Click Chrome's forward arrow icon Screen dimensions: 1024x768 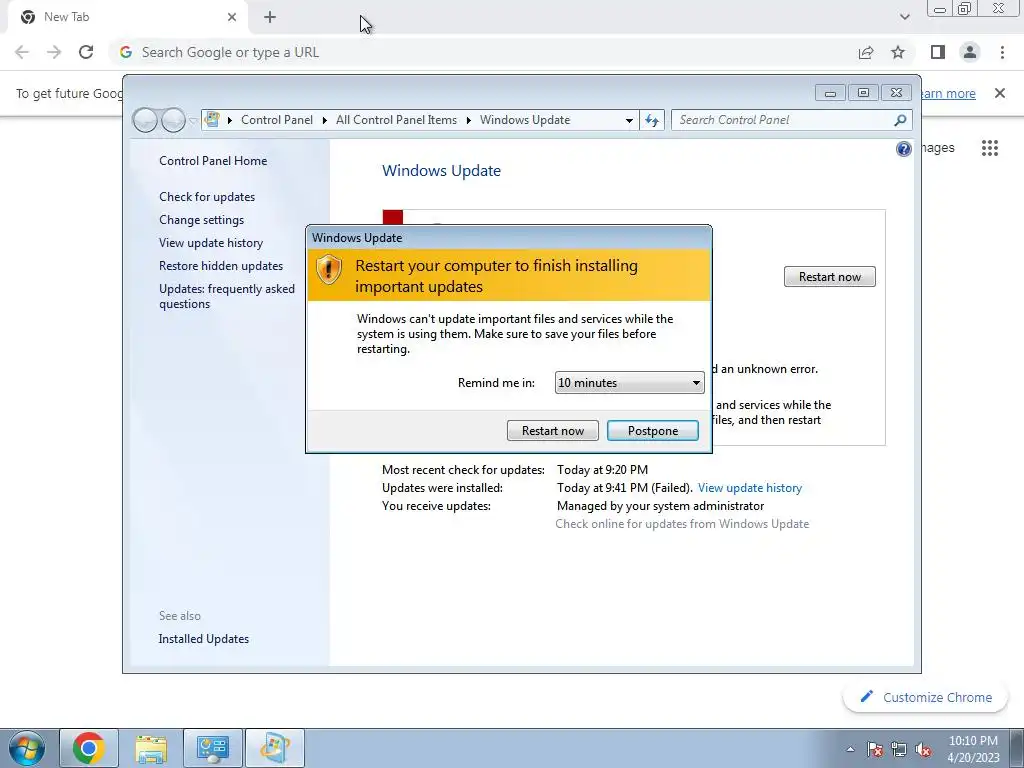54,52
